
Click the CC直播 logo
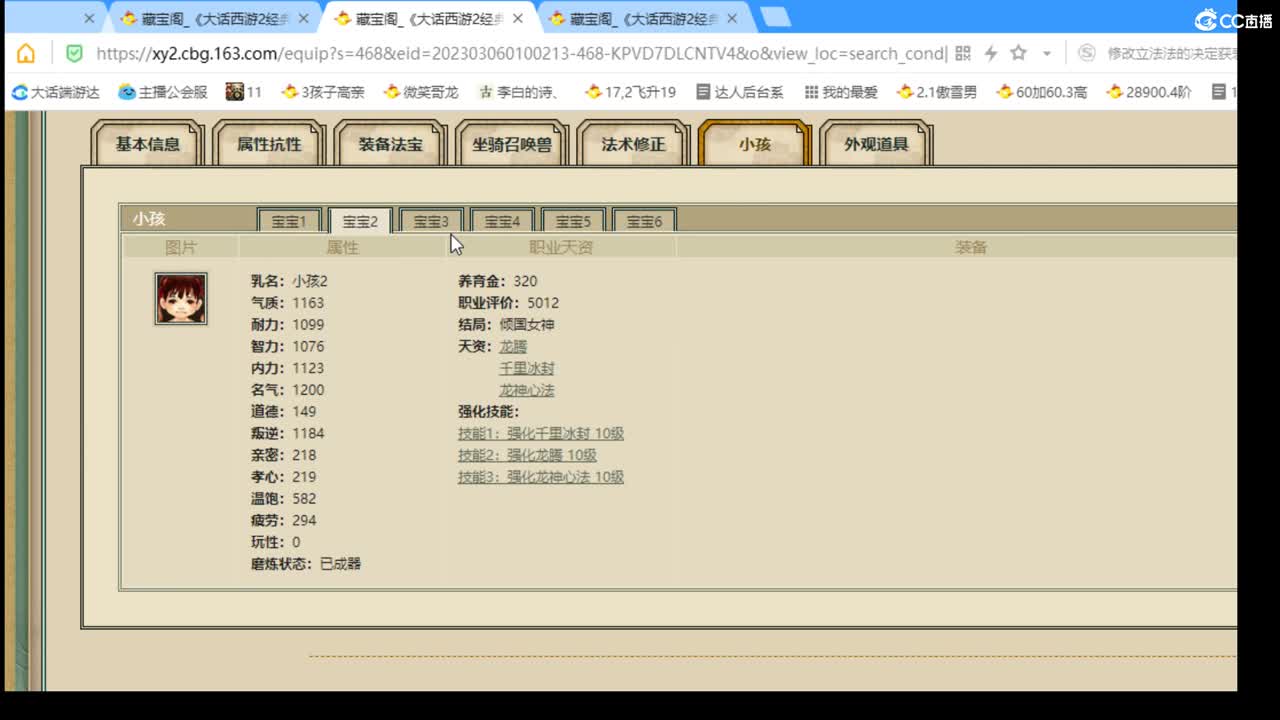click(x=1234, y=20)
